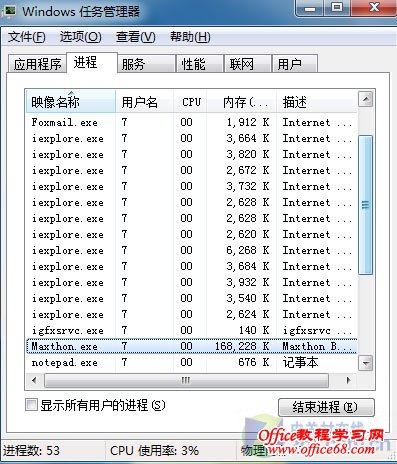Open the 性能 tab

[x=200, y=64]
